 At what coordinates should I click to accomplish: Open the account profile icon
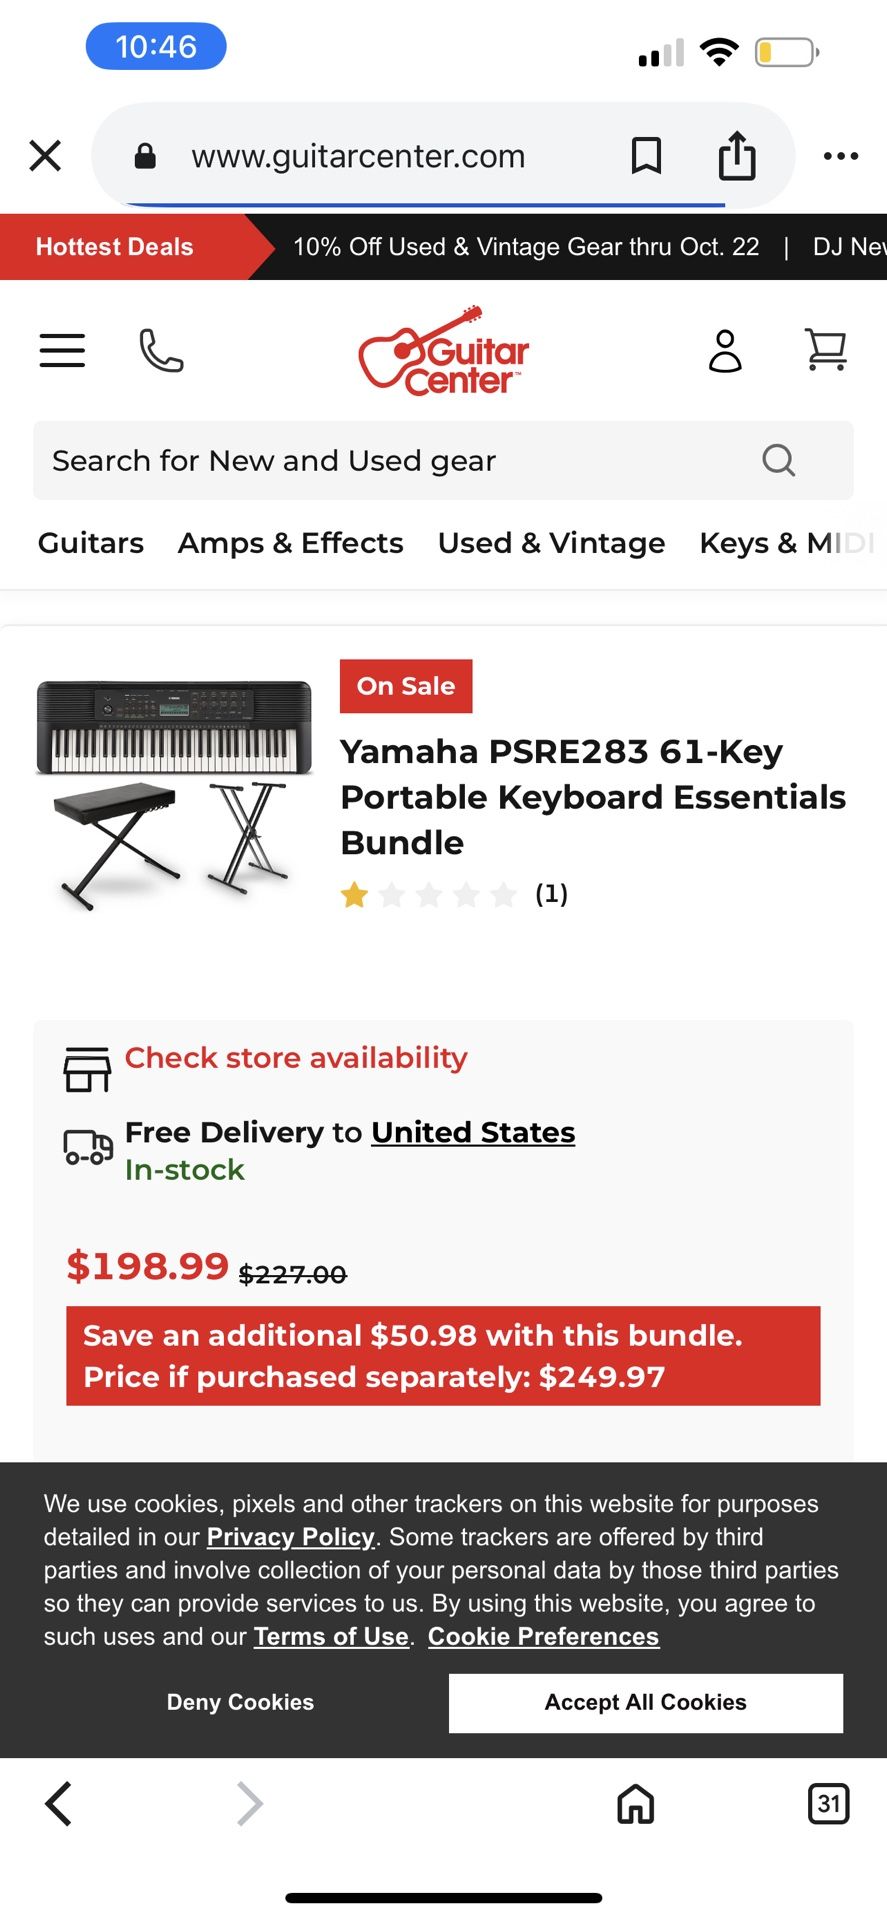click(726, 352)
